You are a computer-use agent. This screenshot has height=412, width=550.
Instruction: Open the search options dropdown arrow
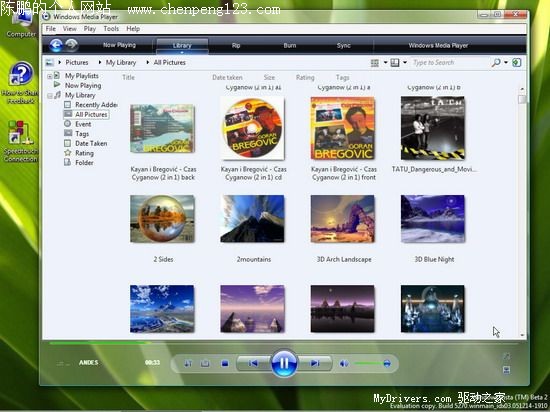point(506,63)
